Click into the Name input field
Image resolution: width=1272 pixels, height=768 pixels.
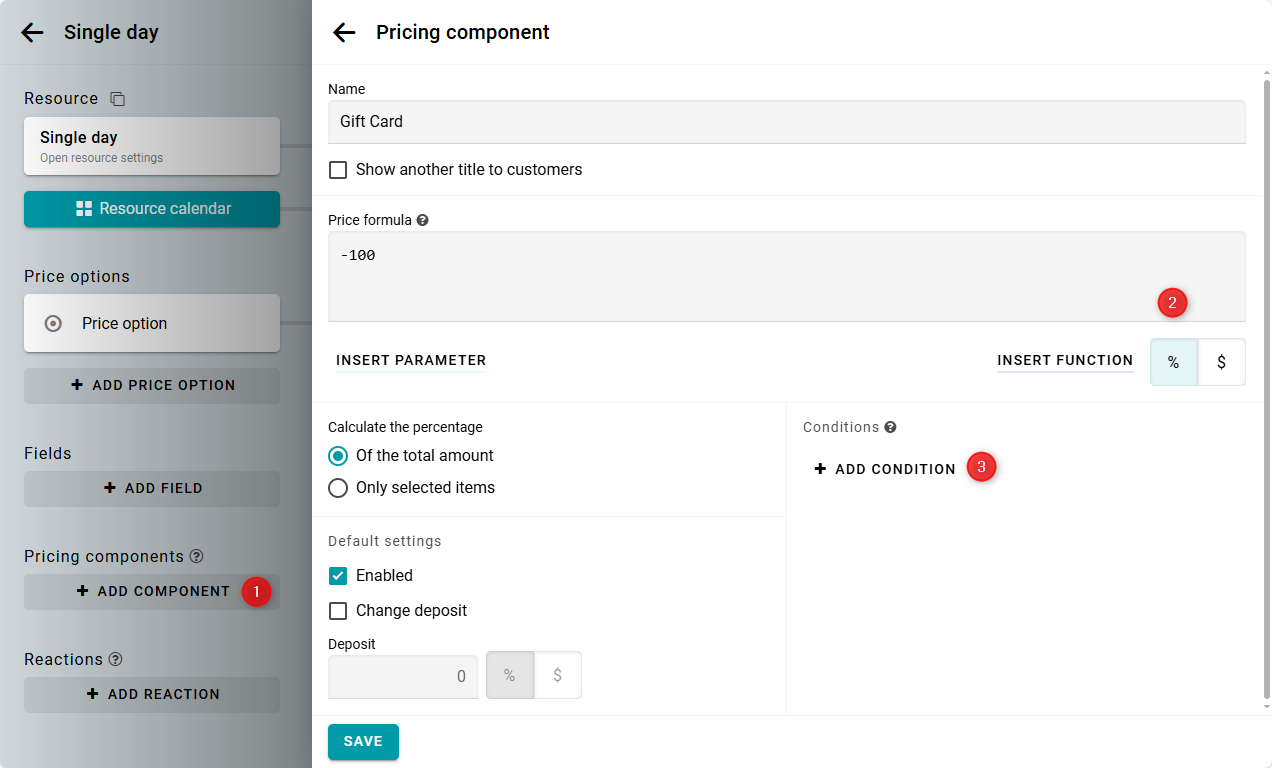pos(786,122)
